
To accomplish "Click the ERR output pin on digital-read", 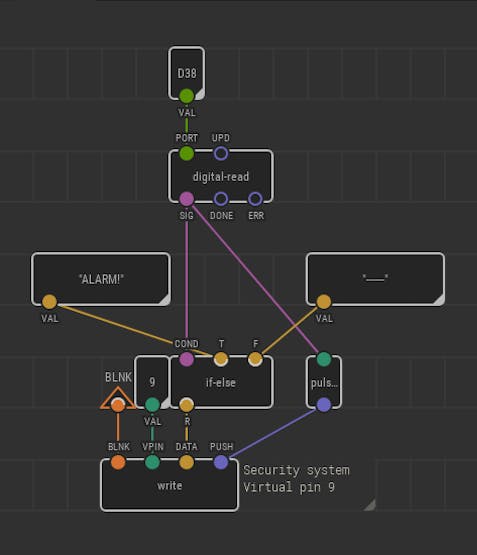I will click(255, 199).
